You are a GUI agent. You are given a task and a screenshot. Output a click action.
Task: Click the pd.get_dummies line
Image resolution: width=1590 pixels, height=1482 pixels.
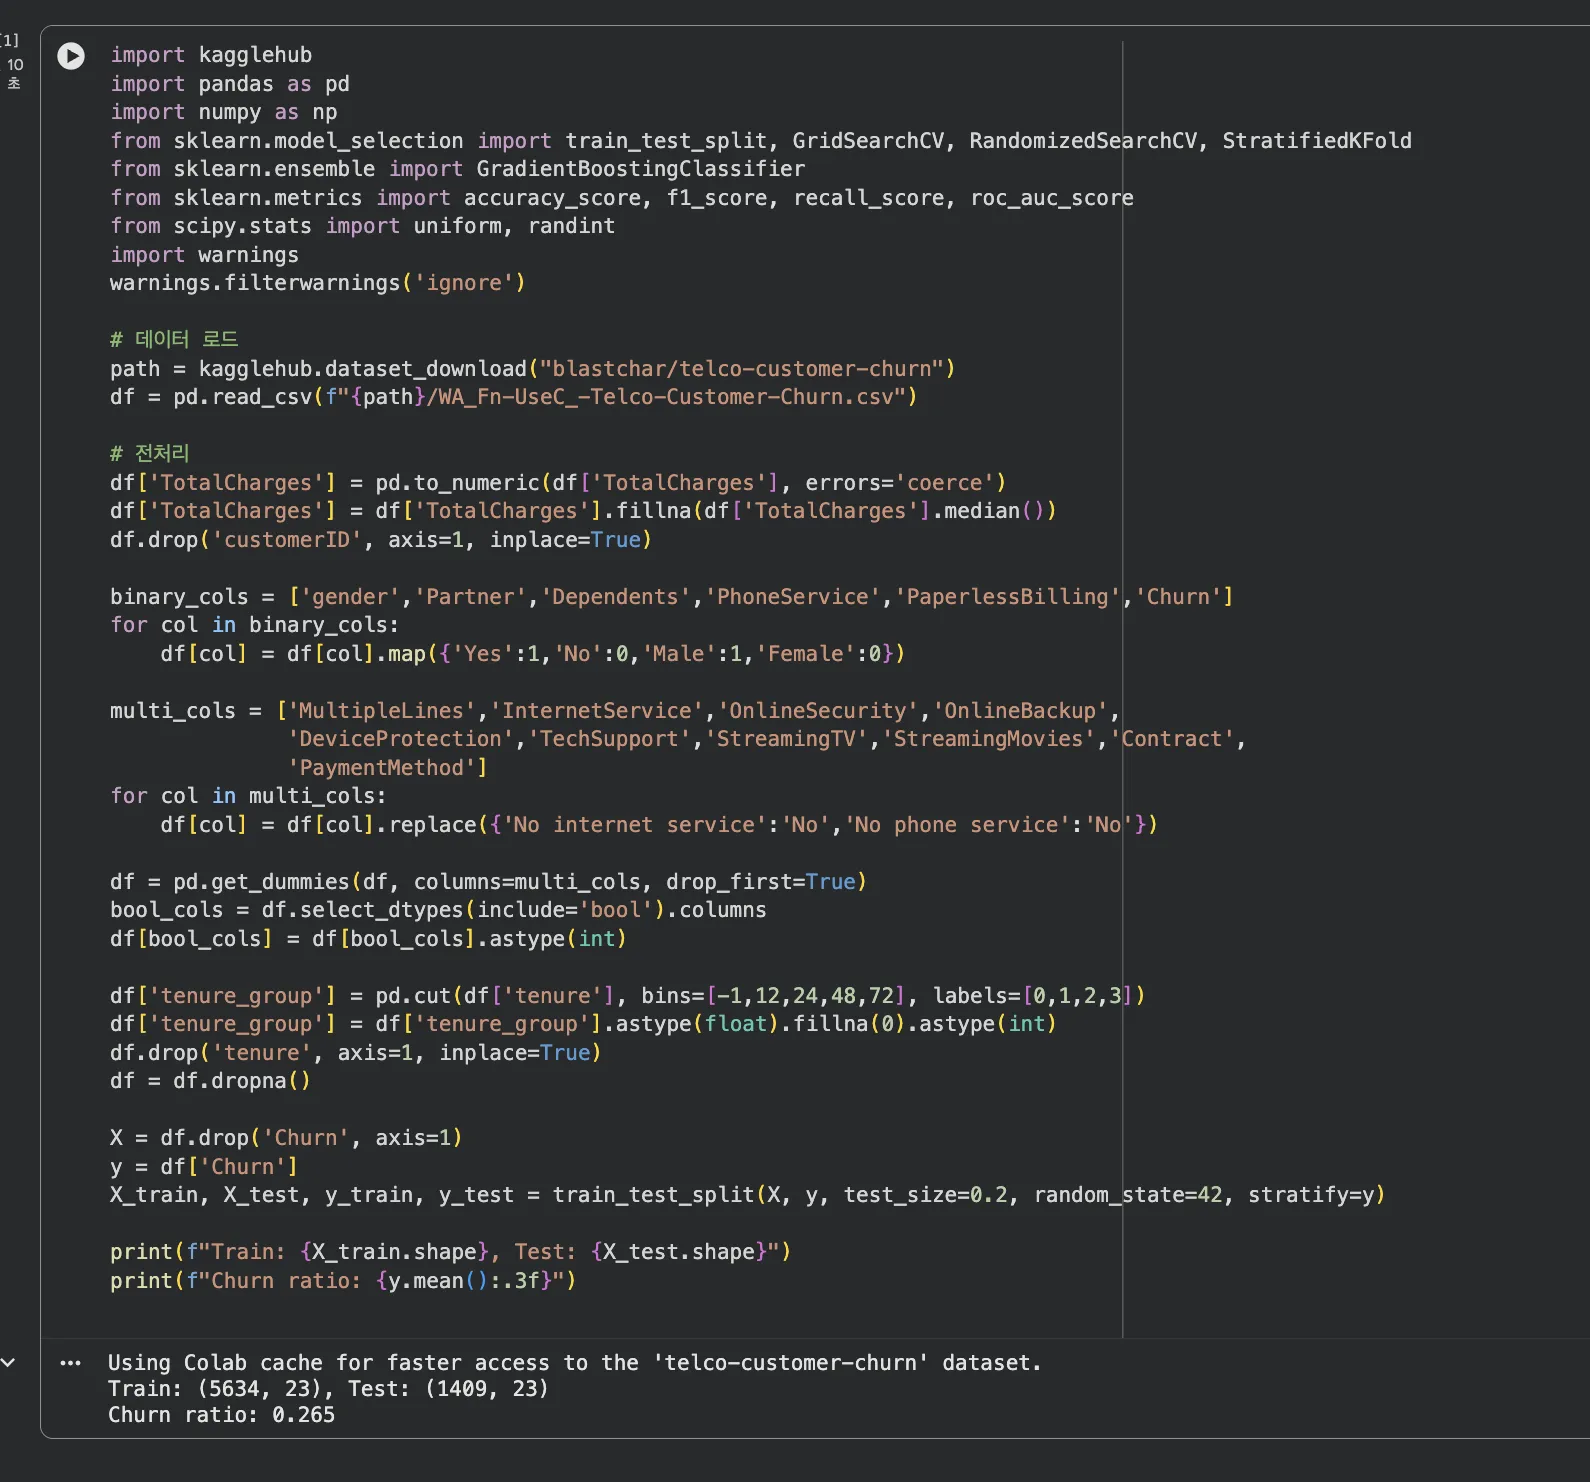(x=488, y=882)
